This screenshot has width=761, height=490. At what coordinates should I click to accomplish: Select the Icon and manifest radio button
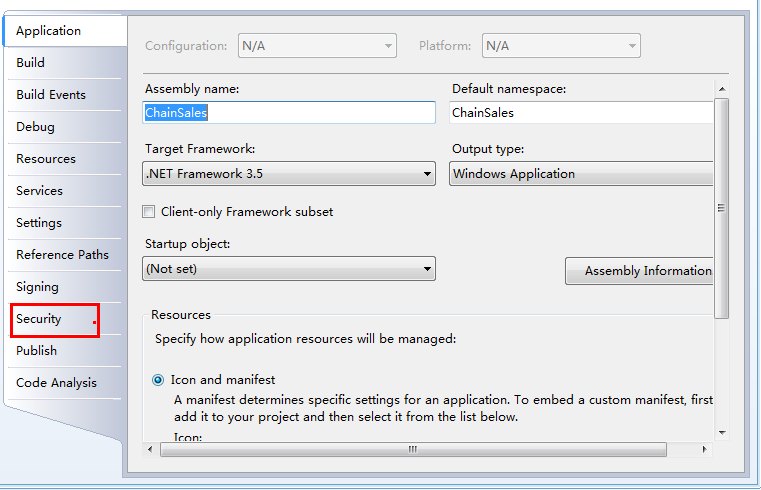(x=158, y=380)
